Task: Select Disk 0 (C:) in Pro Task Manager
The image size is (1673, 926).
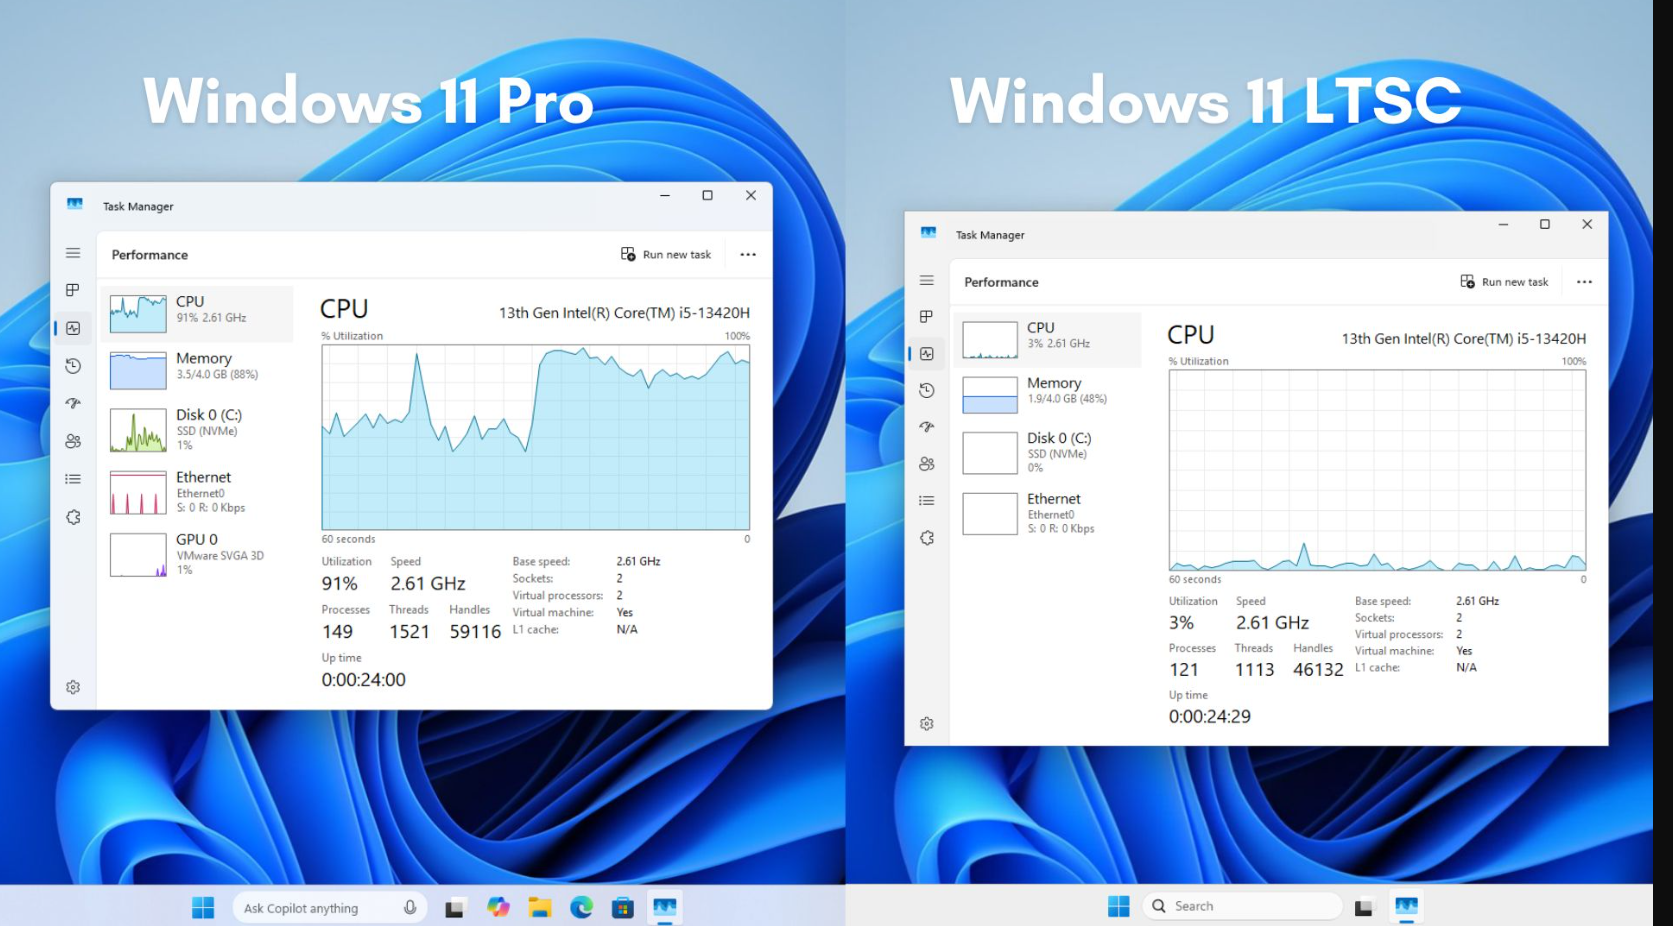Action: (x=197, y=429)
